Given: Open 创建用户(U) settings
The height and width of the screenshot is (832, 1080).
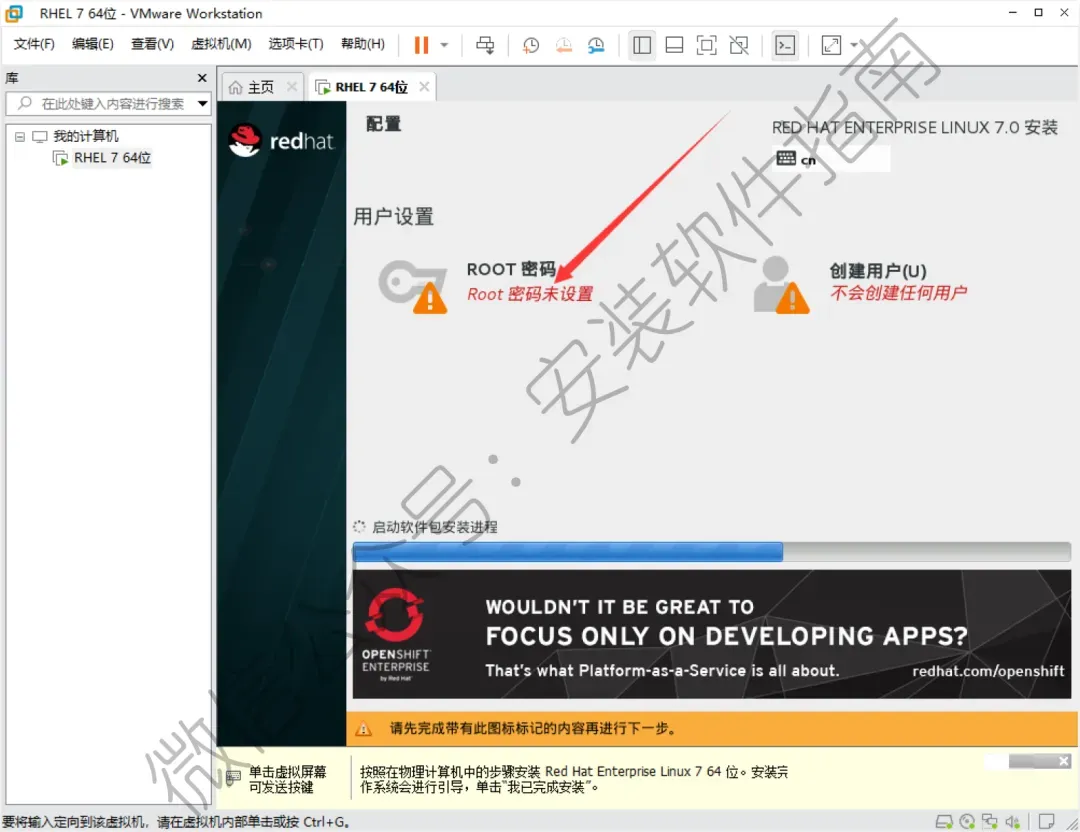Looking at the screenshot, I should (878, 270).
